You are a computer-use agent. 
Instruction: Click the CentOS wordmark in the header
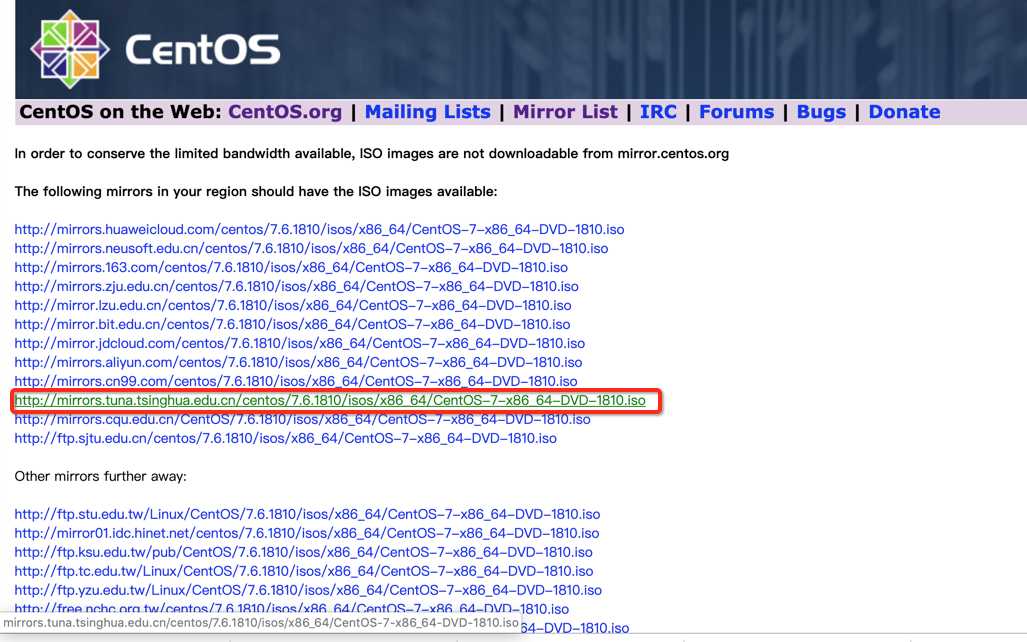tap(202, 50)
